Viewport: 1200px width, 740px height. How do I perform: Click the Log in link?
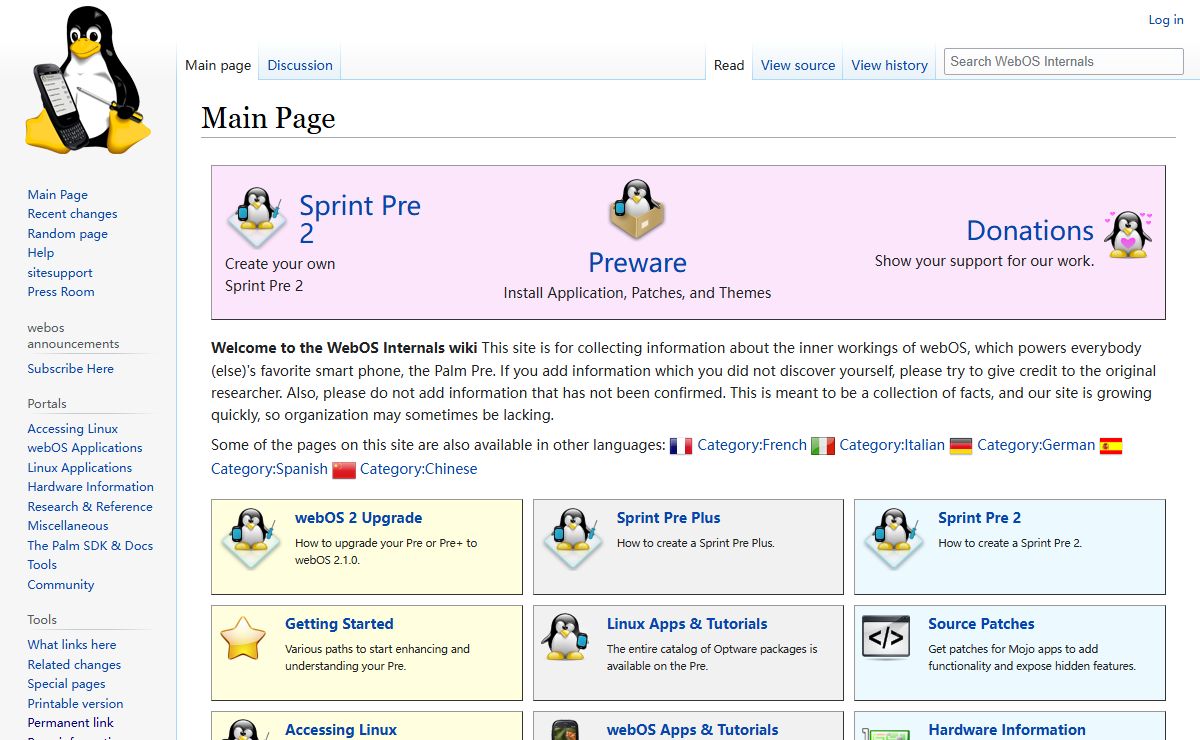1166,20
